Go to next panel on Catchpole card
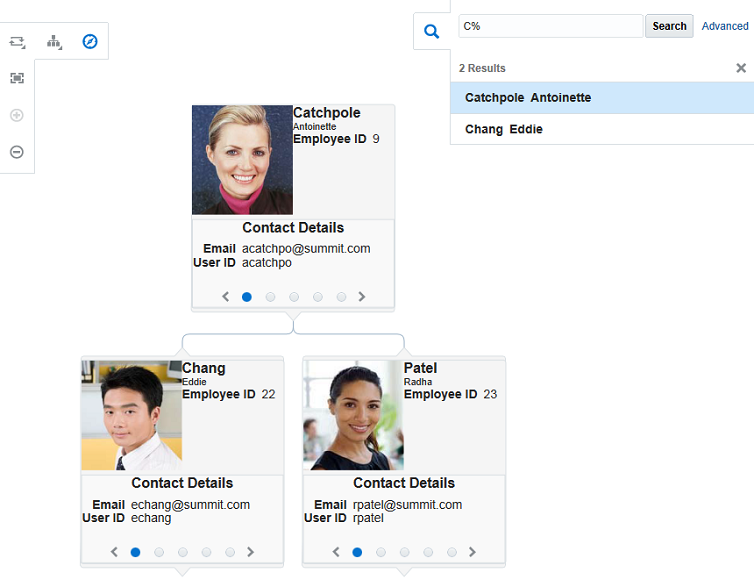Viewport: 754px width, 587px height. coord(362,297)
